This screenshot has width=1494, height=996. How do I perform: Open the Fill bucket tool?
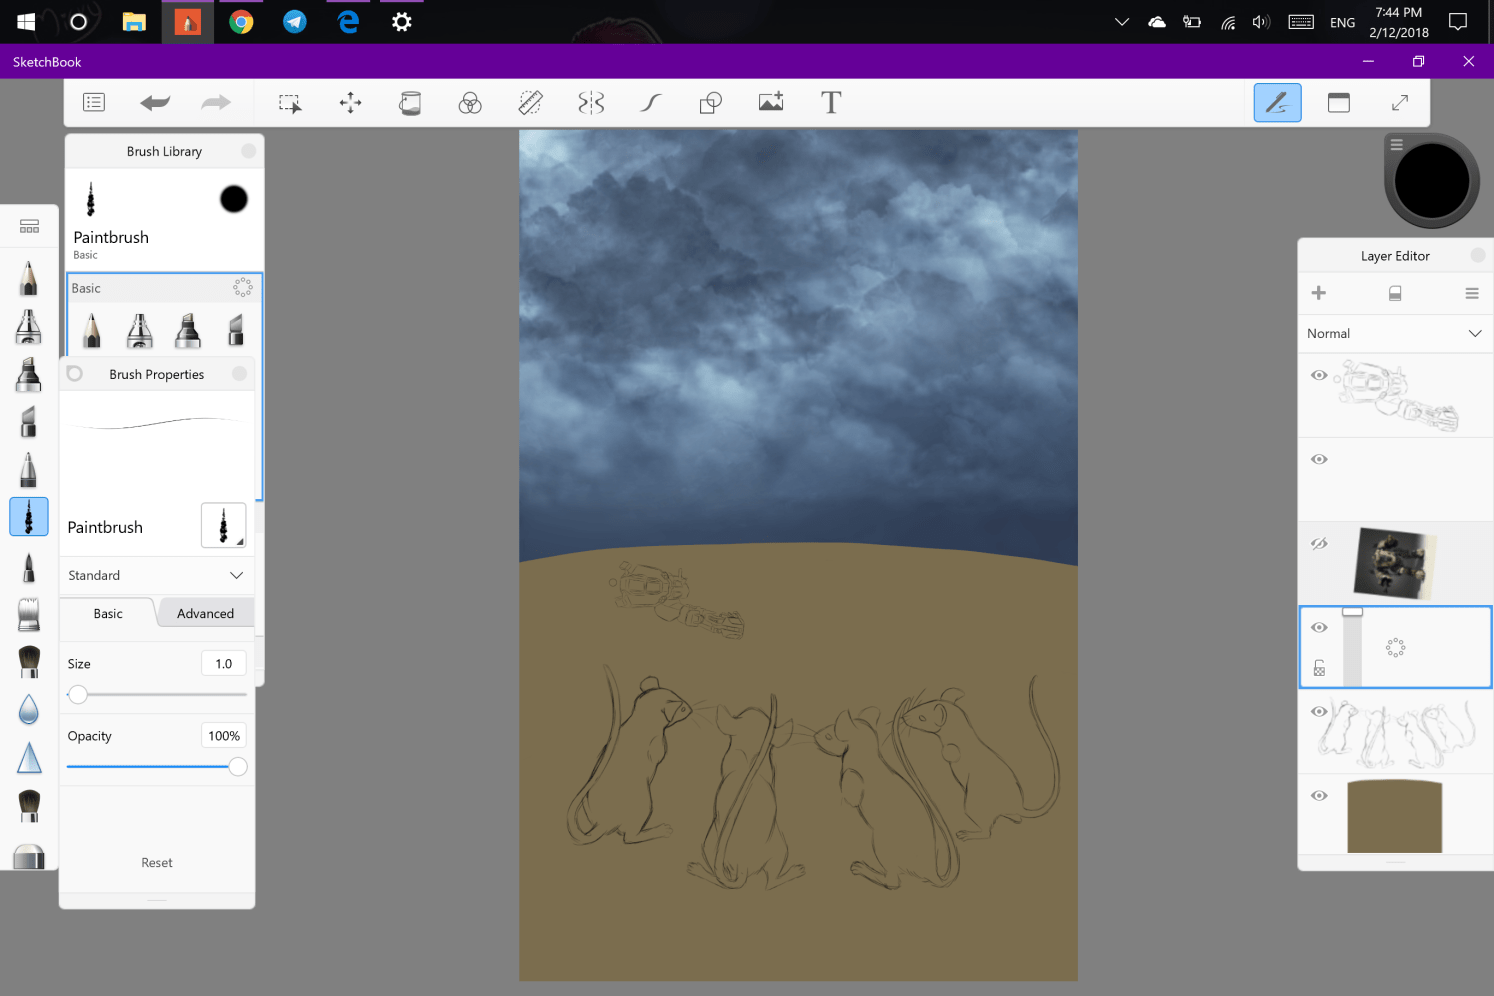[x=410, y=102]
